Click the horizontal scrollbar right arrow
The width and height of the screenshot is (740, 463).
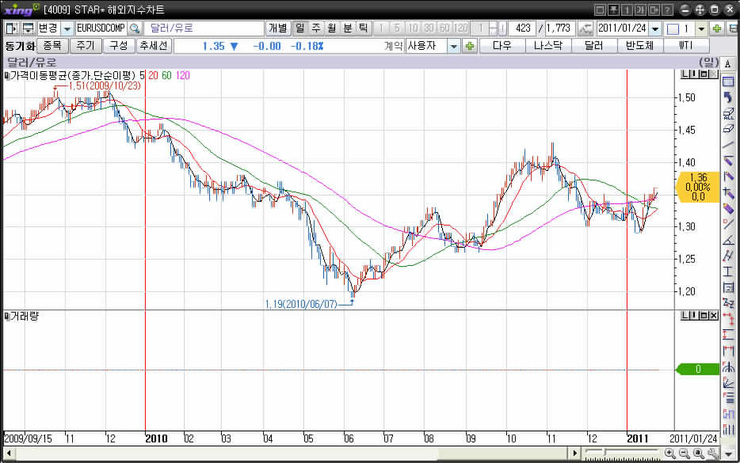574,454
